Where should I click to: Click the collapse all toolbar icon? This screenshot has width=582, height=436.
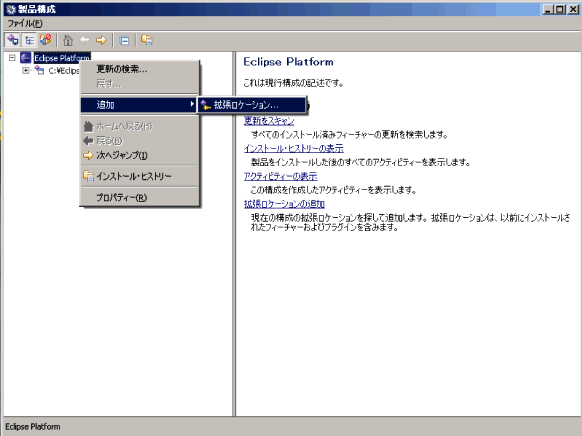(124, 40)
